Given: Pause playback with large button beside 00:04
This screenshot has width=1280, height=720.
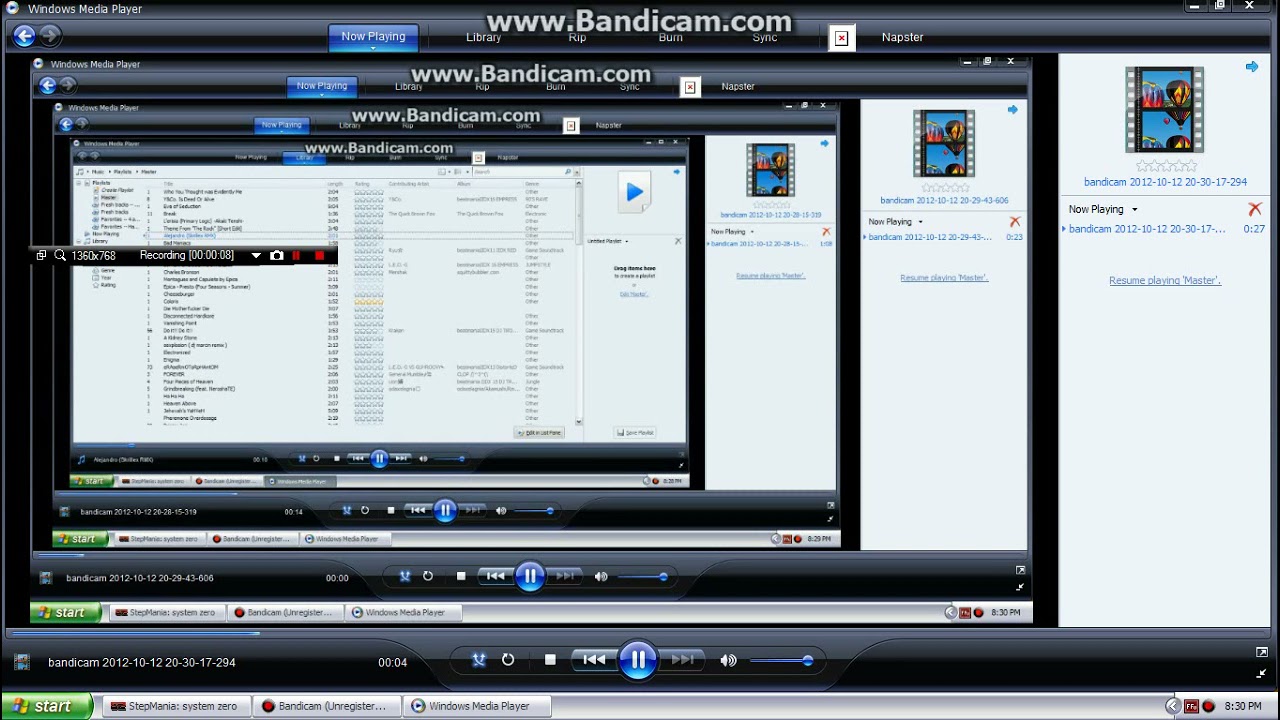Looking at the screenshot, I should click(x=638, y=660).
